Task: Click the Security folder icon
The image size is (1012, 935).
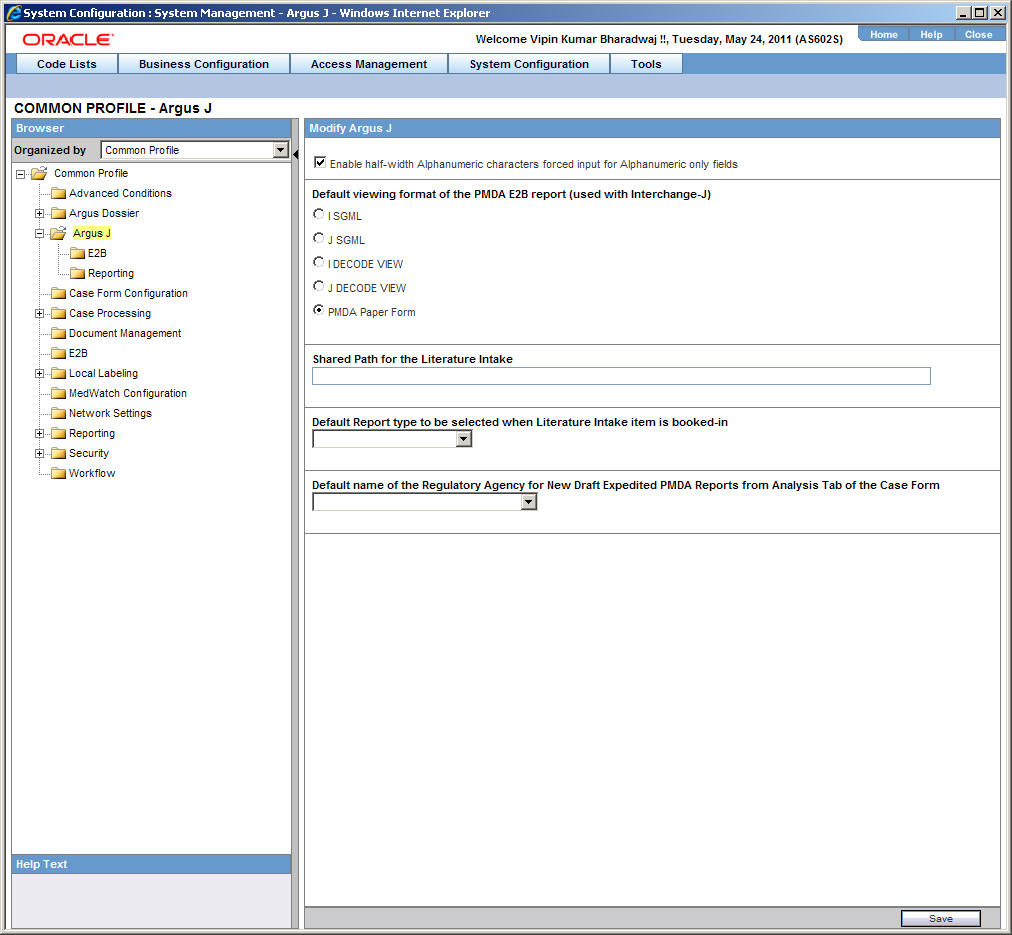Action: (59, 453)
